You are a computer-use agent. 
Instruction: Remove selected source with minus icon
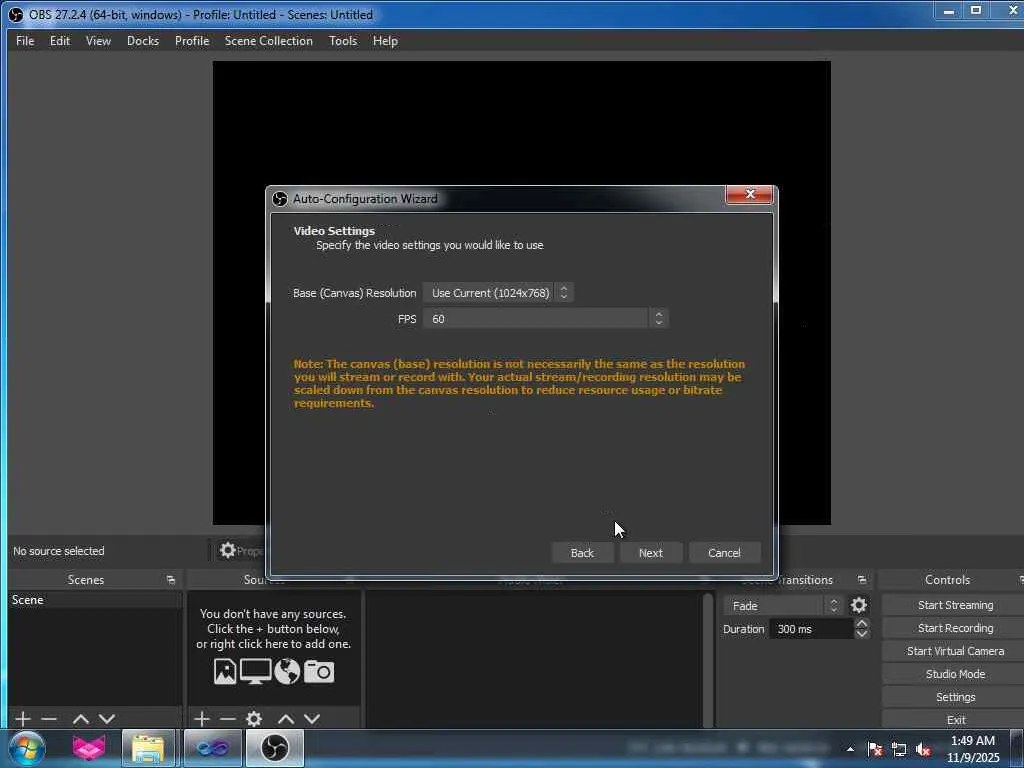pos(228,719)
